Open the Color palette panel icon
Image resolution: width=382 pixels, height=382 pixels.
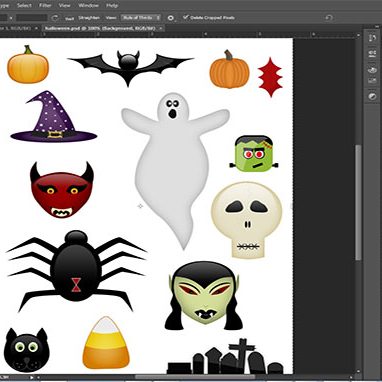coord(372,70)
